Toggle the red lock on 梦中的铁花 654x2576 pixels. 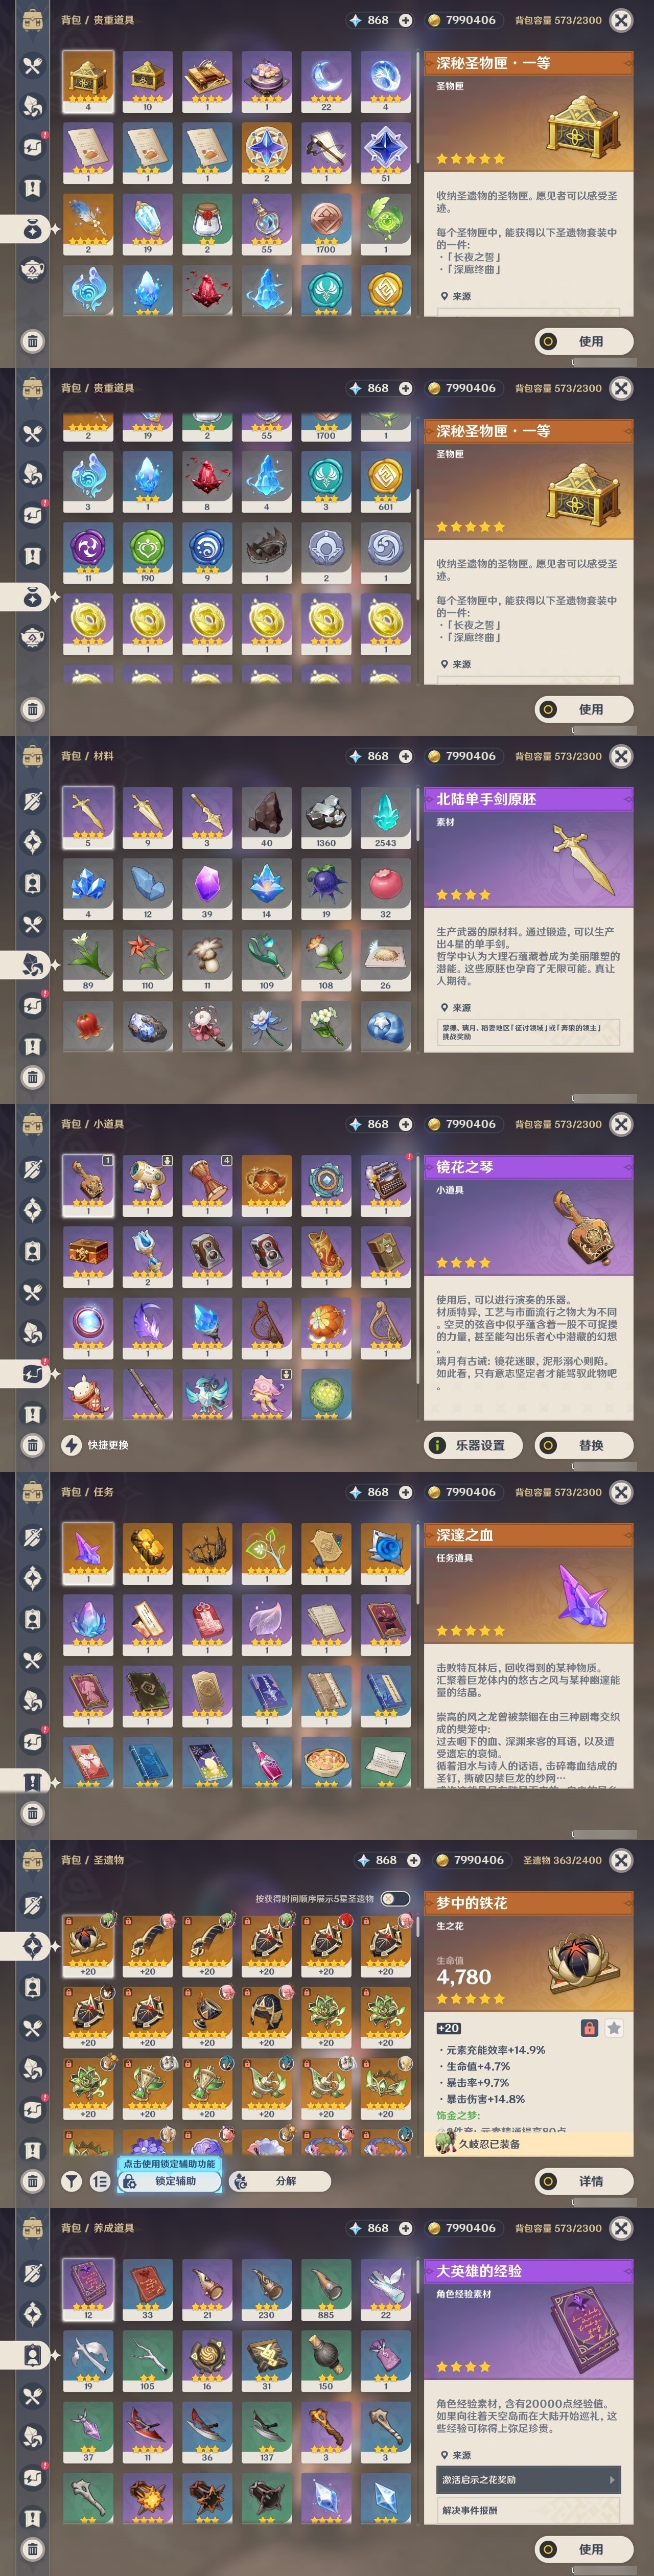[590, 2028]
